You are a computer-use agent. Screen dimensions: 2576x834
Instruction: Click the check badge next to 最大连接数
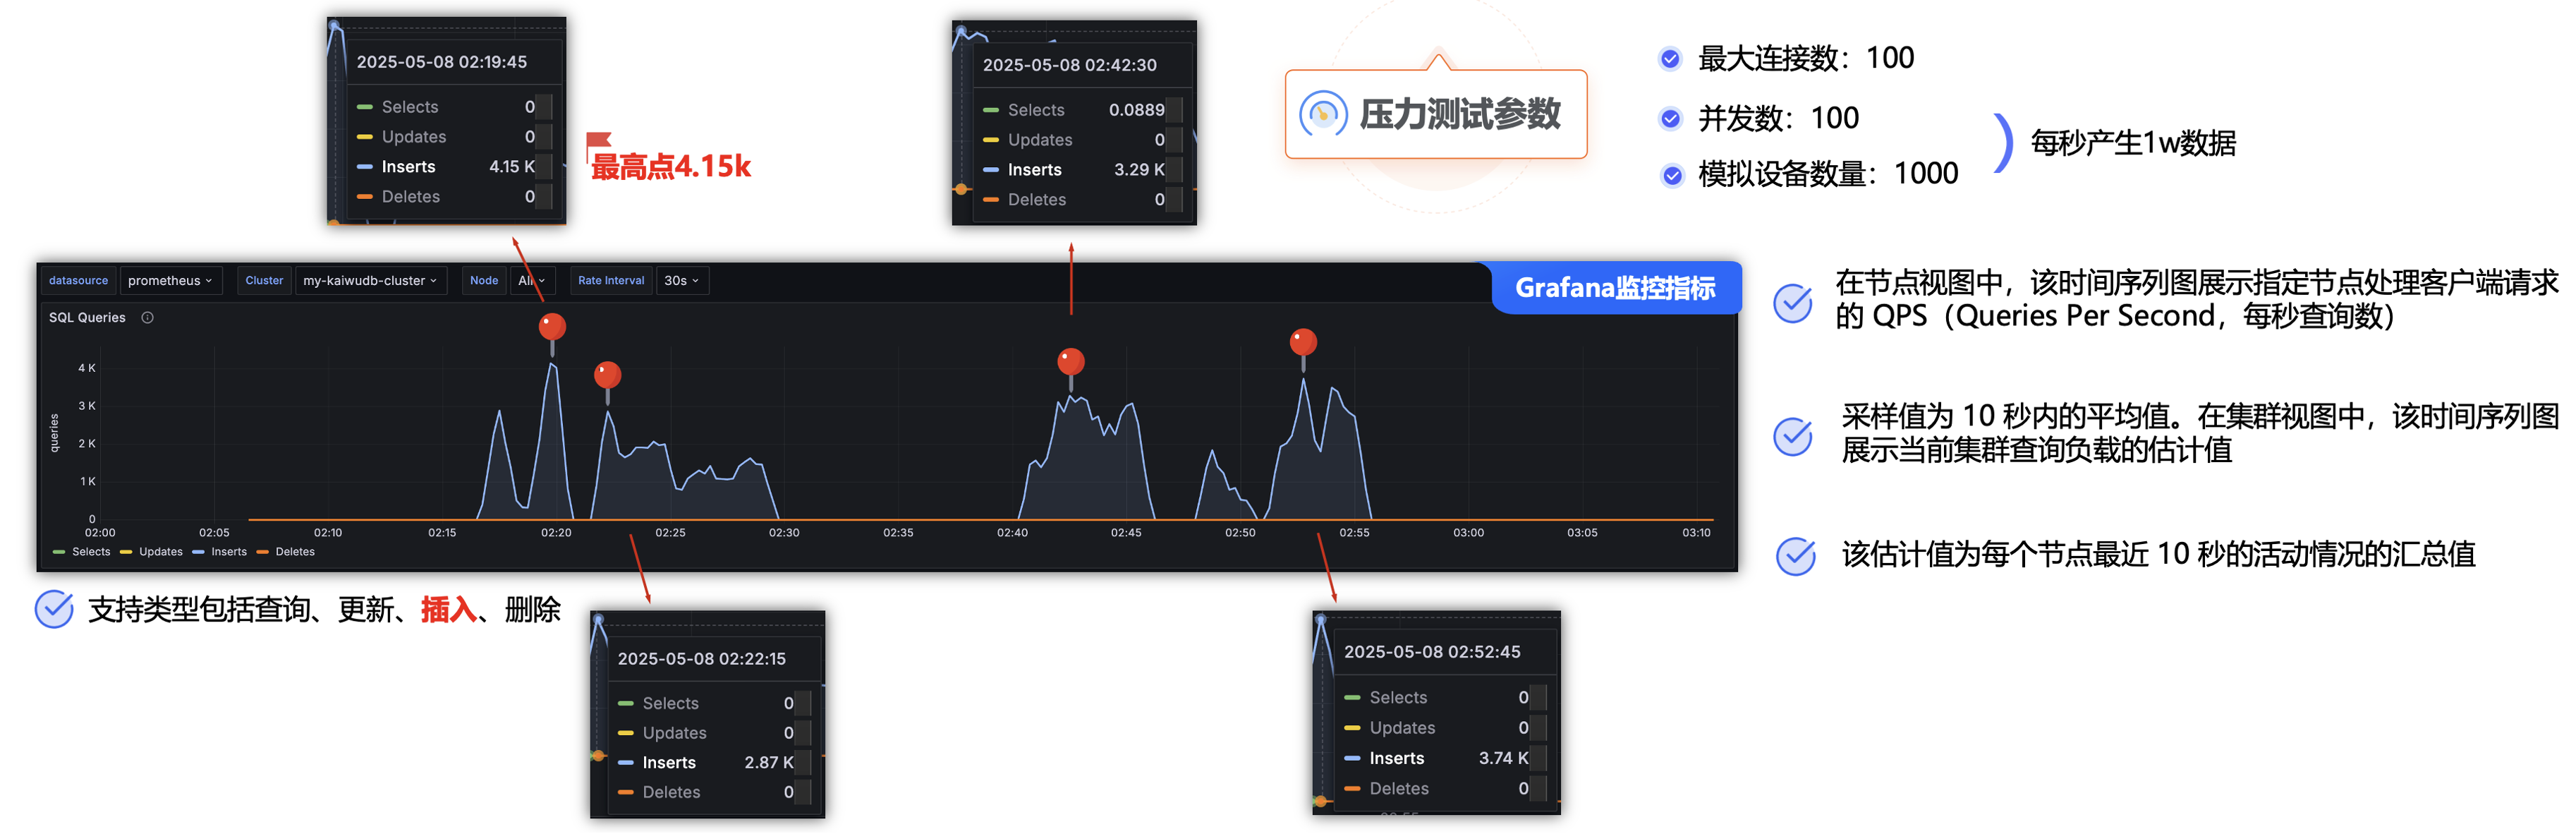tap(1669, 59)
